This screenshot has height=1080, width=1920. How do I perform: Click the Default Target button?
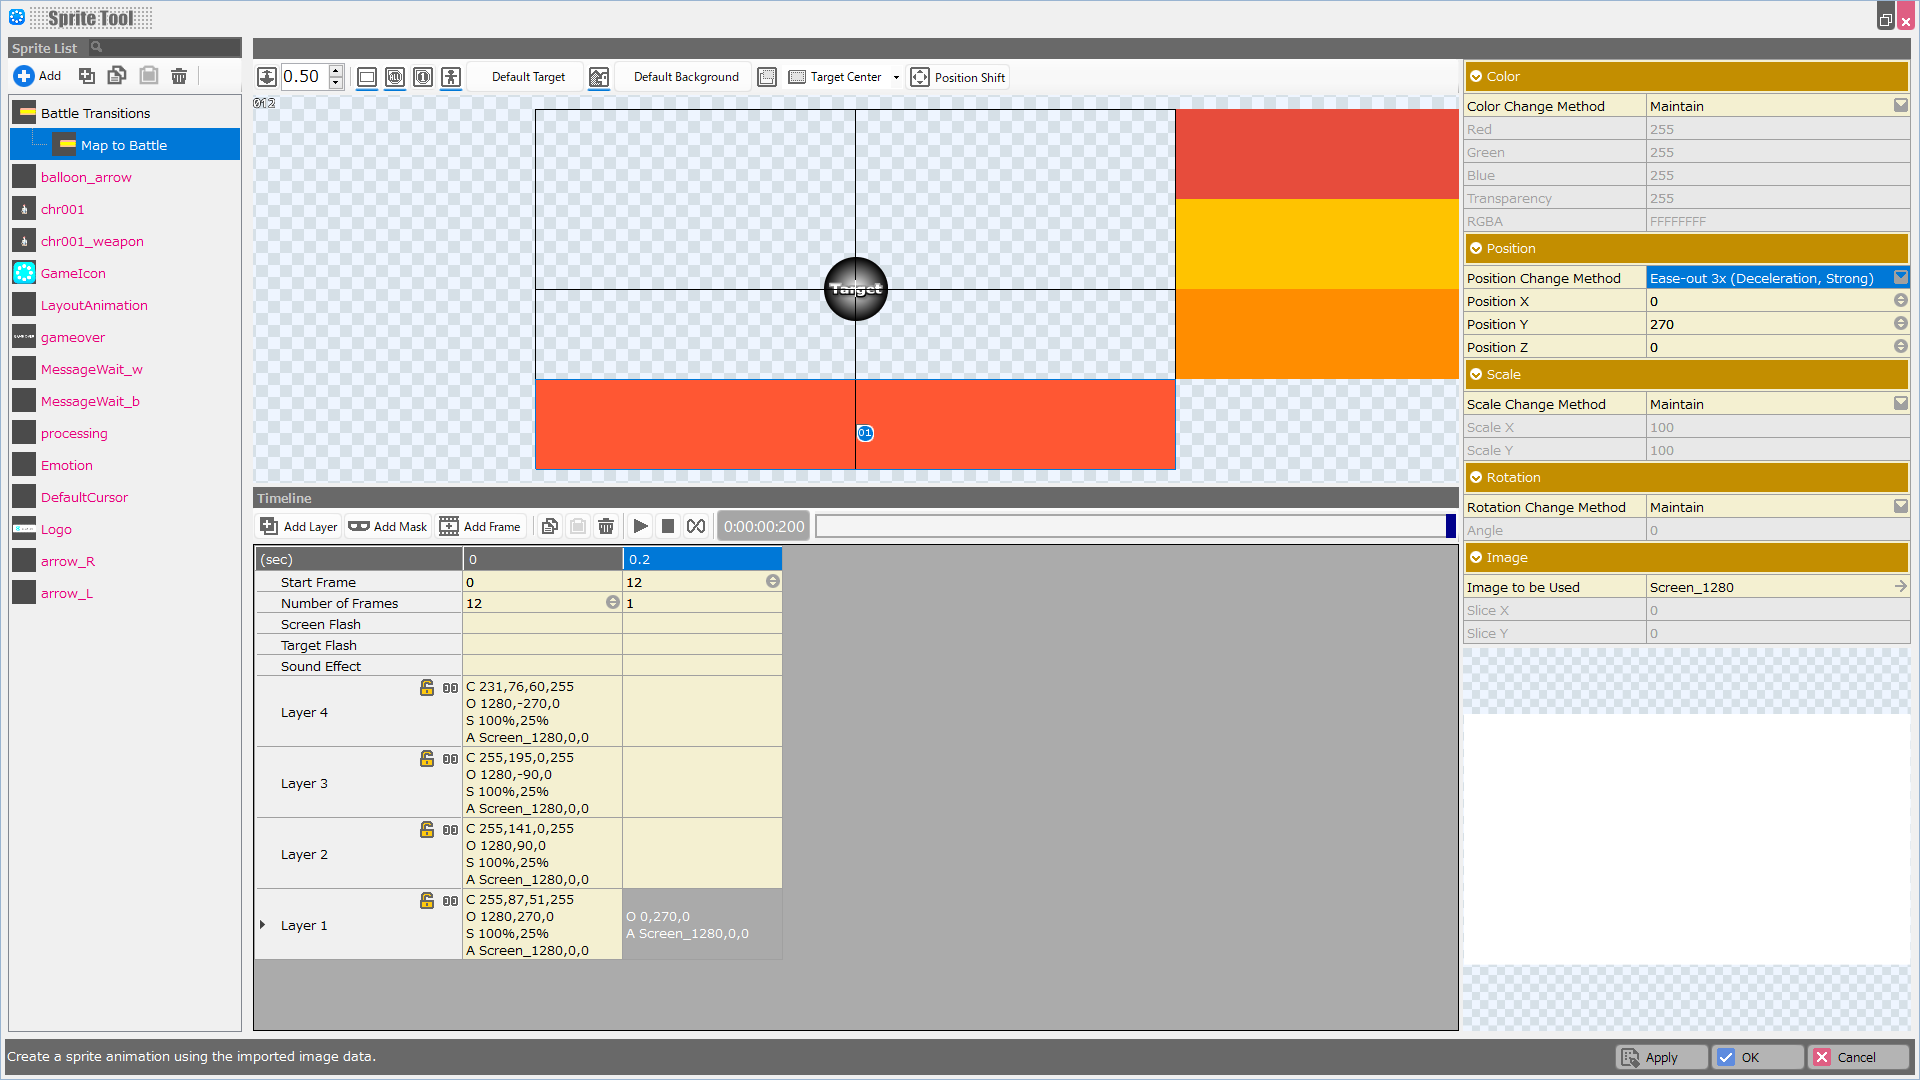pos(528,77)
